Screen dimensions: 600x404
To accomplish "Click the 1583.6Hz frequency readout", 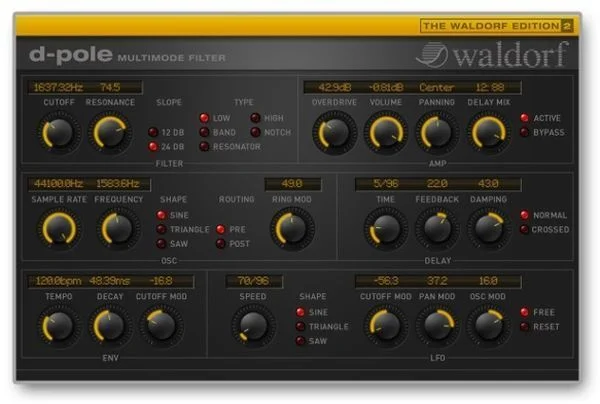I will (118, 184).
